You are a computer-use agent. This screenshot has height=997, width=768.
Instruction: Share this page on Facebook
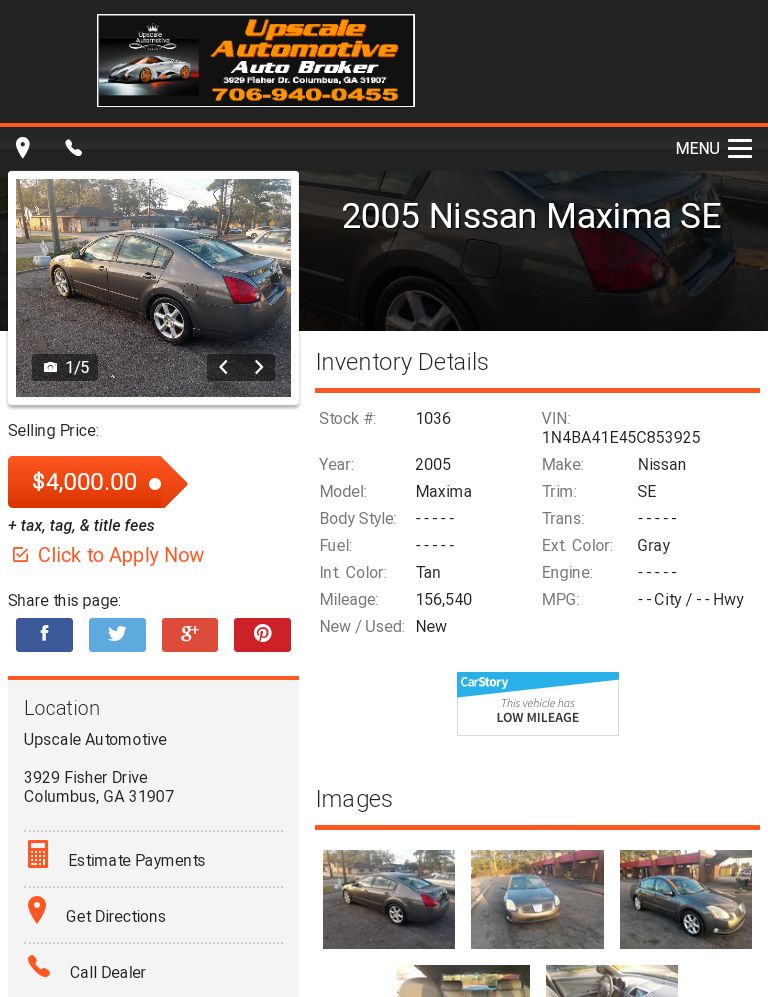coord(45,635)
